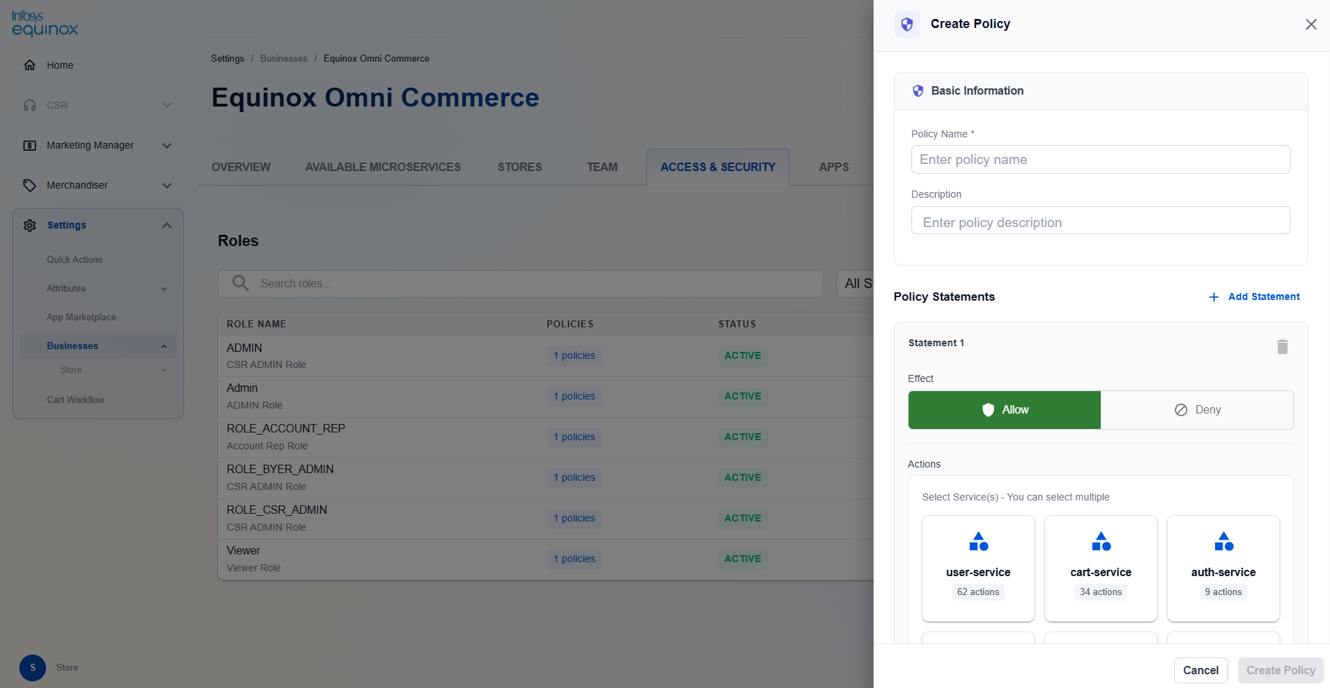Switch to the AVAILABLE MICROSERVICES tab
The height and width of the screenshot is (688, 1330).
click(x=383, y=167)
